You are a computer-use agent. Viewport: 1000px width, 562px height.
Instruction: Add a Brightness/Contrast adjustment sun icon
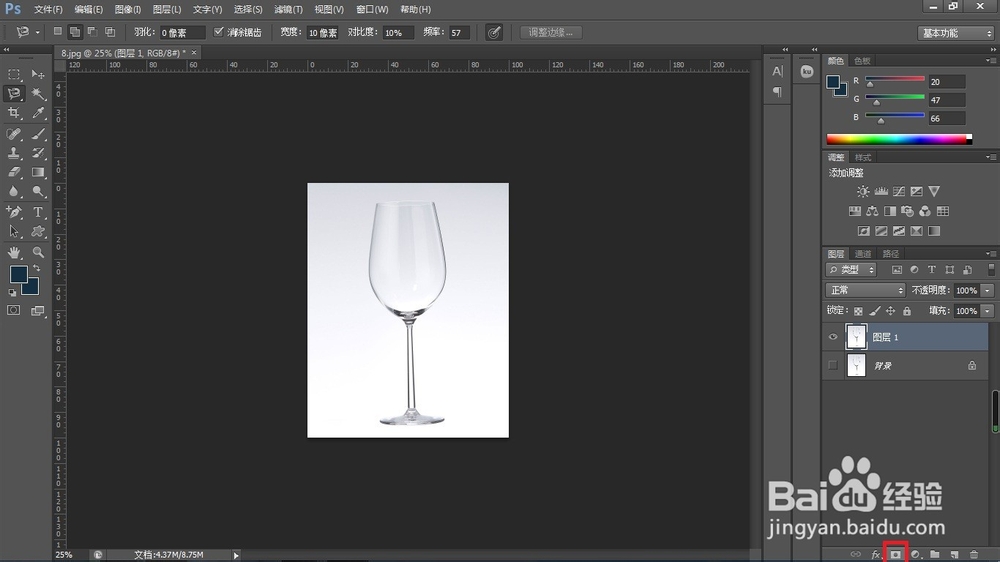[863, 191]
